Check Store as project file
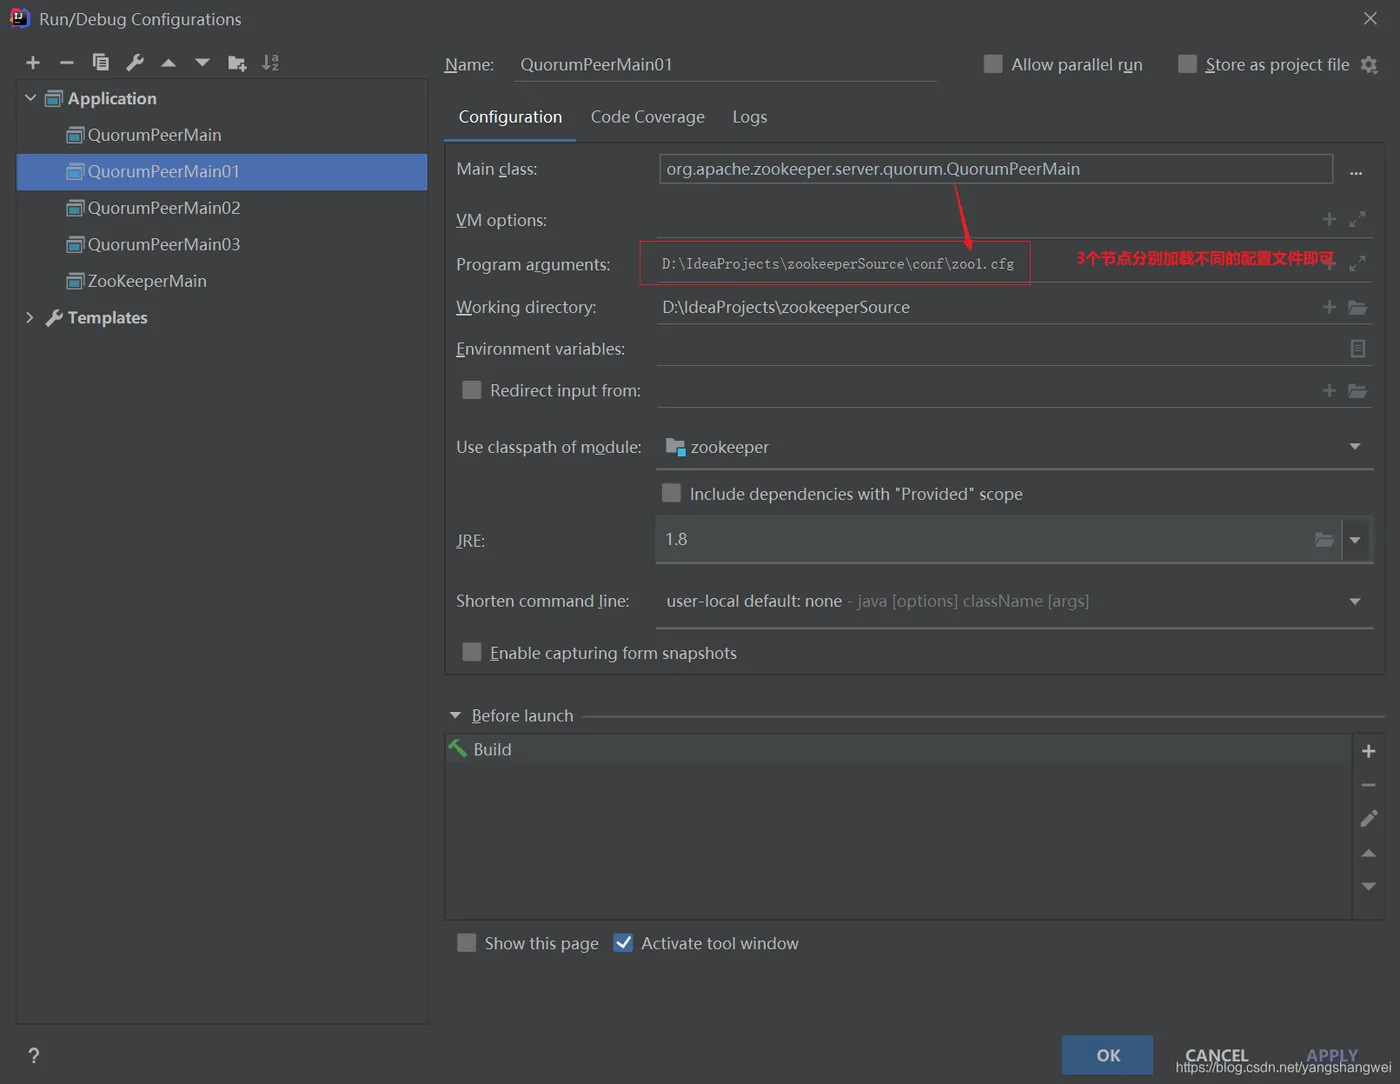 (1187, 64)
